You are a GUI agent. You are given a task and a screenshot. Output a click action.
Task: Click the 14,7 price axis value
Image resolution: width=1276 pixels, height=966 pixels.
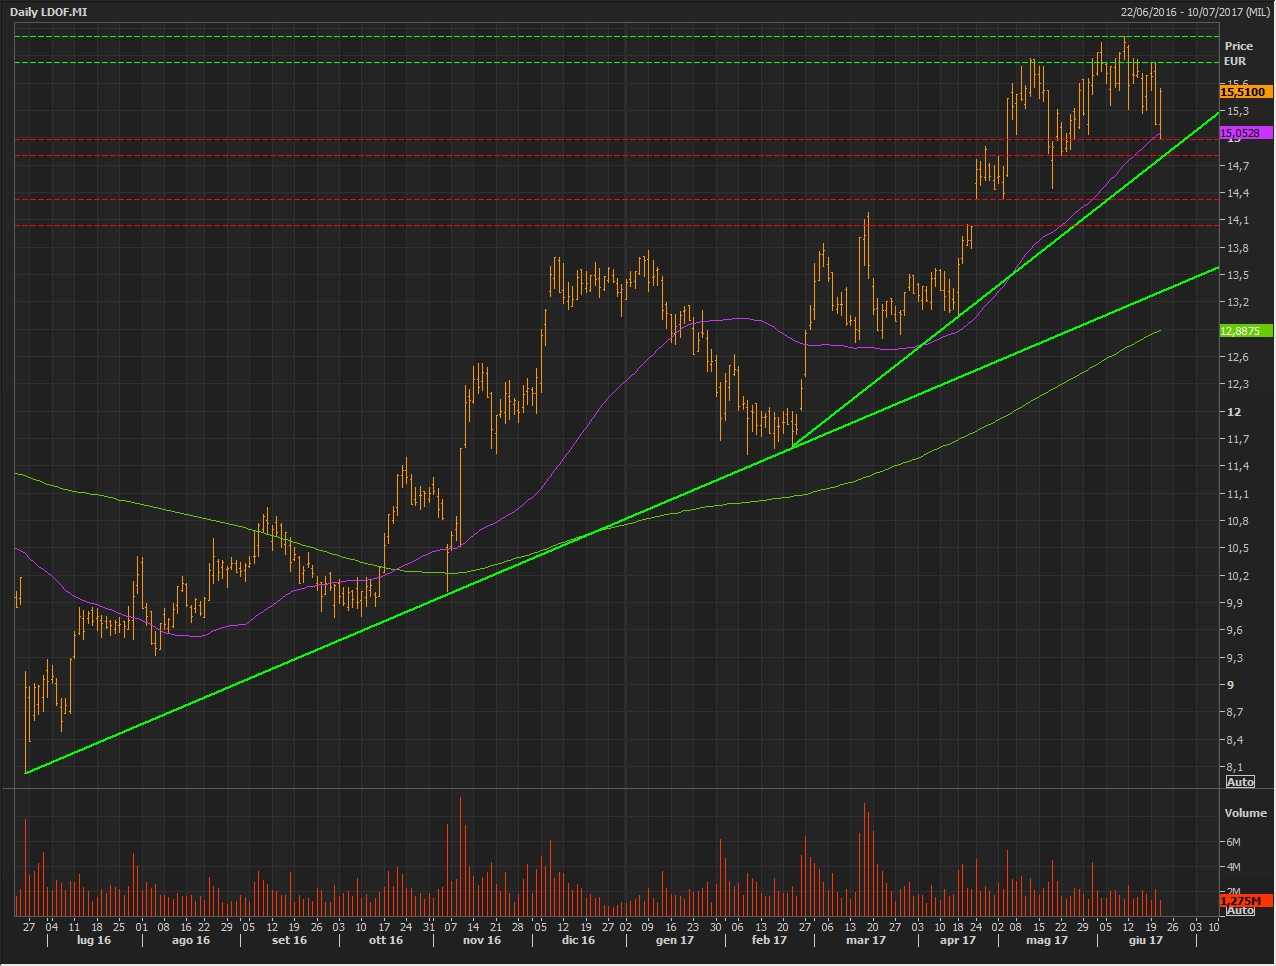click(x=1237, y=166)
